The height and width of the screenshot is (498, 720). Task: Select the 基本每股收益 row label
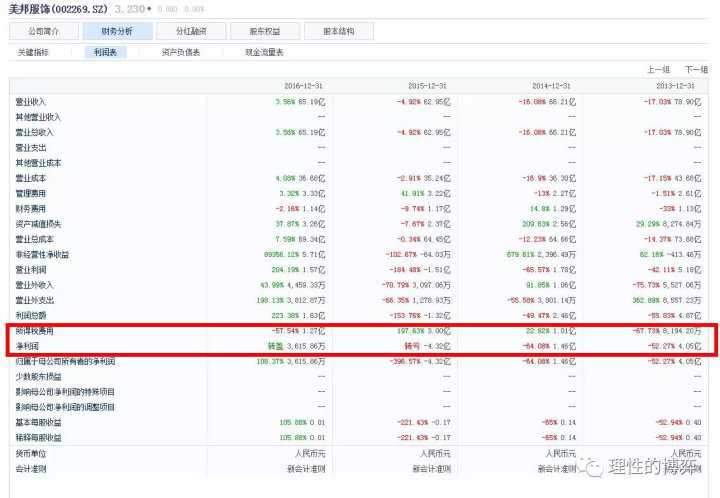pos(38,422)
